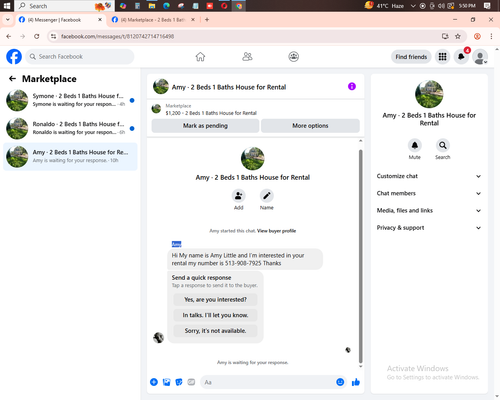The image size is (500, 400).
Task: Open the Groups icon in top navigation
Action: [x=293, y=57]
